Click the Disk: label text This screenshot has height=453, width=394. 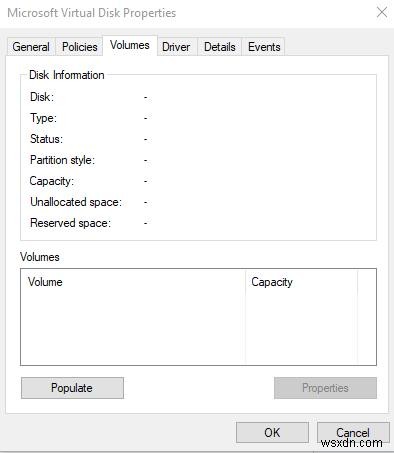click(x=42, y=97)
